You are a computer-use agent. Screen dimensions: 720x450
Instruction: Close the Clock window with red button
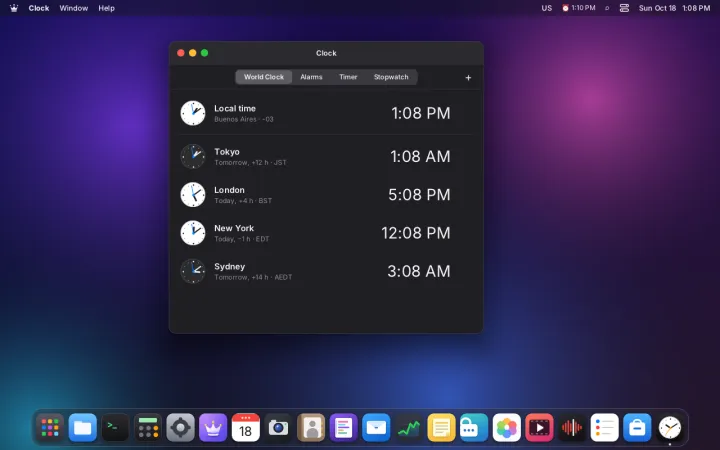coord(180,53)
